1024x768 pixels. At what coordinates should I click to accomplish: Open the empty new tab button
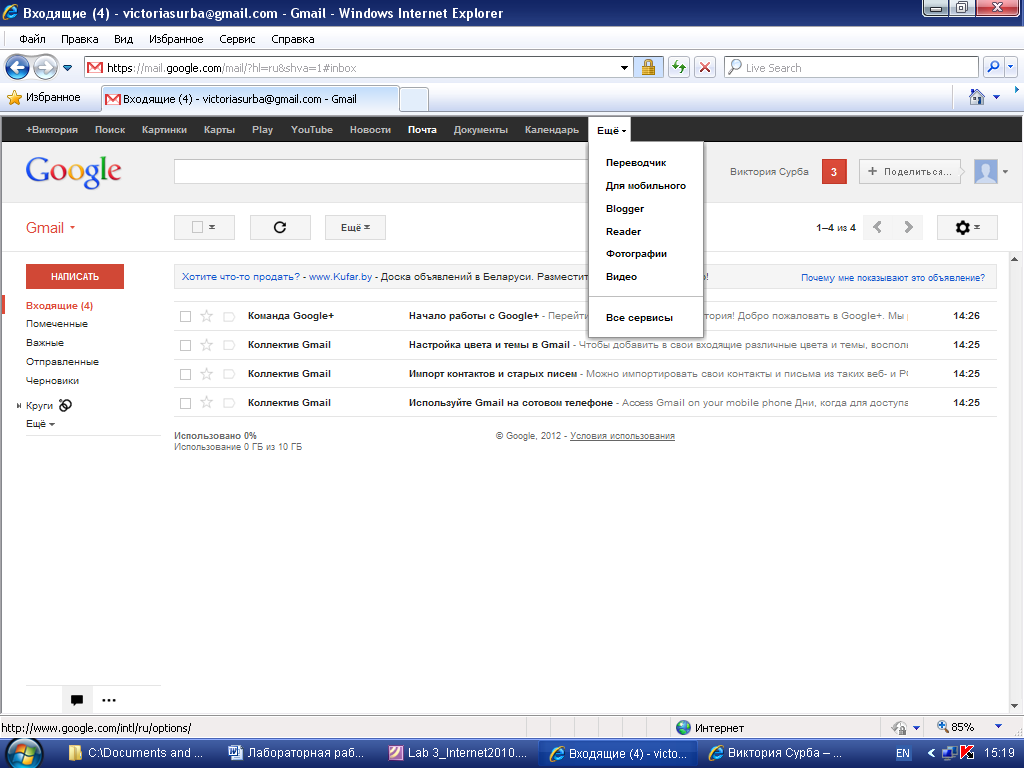coord(414,99)
